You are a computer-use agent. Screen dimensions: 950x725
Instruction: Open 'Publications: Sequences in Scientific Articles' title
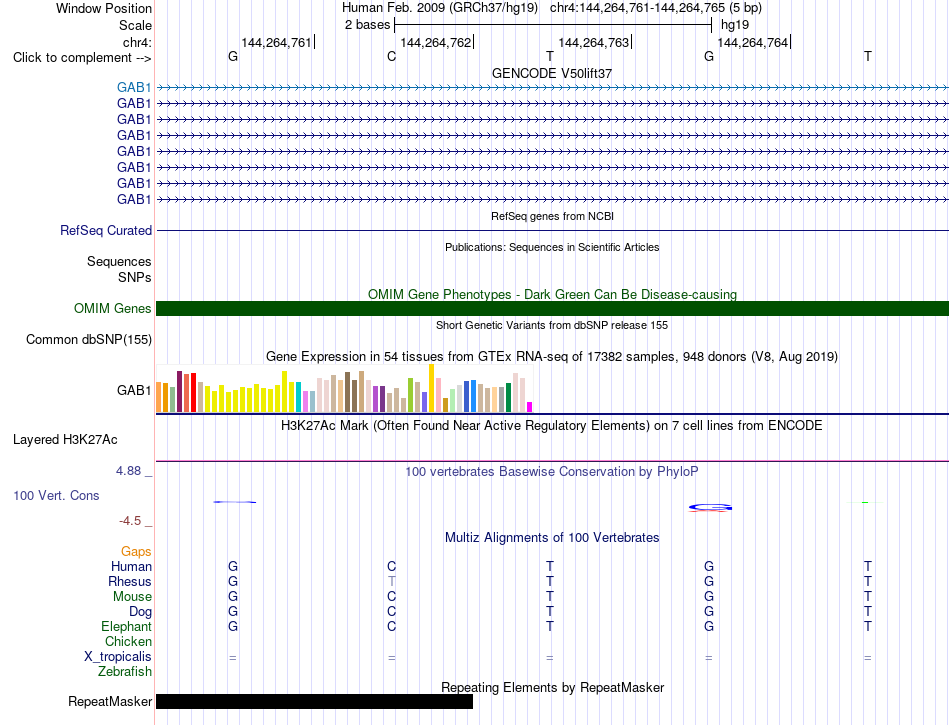(x=552, y=247)
